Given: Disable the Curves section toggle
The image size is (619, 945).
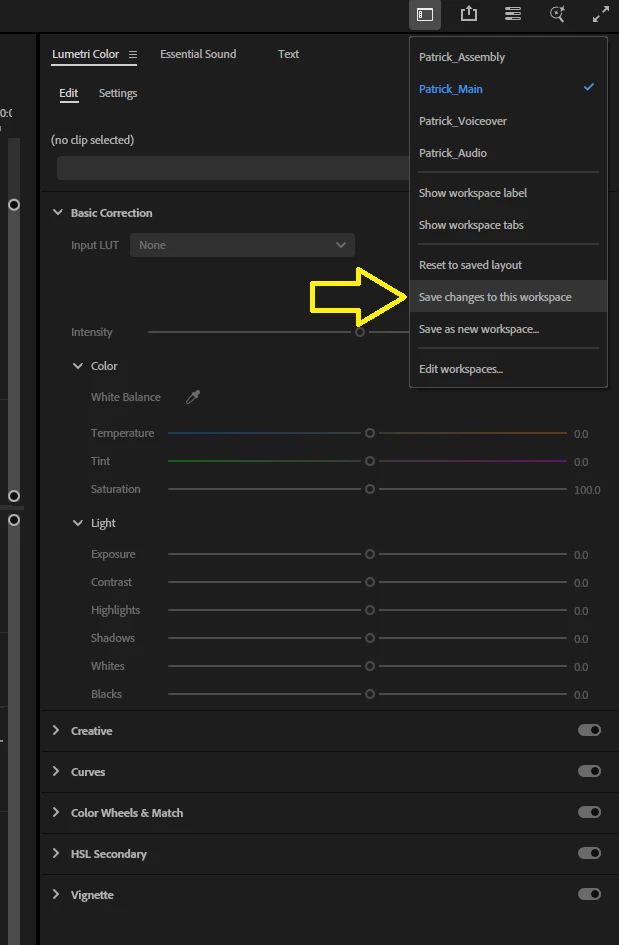Looking at the screenshot, I should pos(589,771).
